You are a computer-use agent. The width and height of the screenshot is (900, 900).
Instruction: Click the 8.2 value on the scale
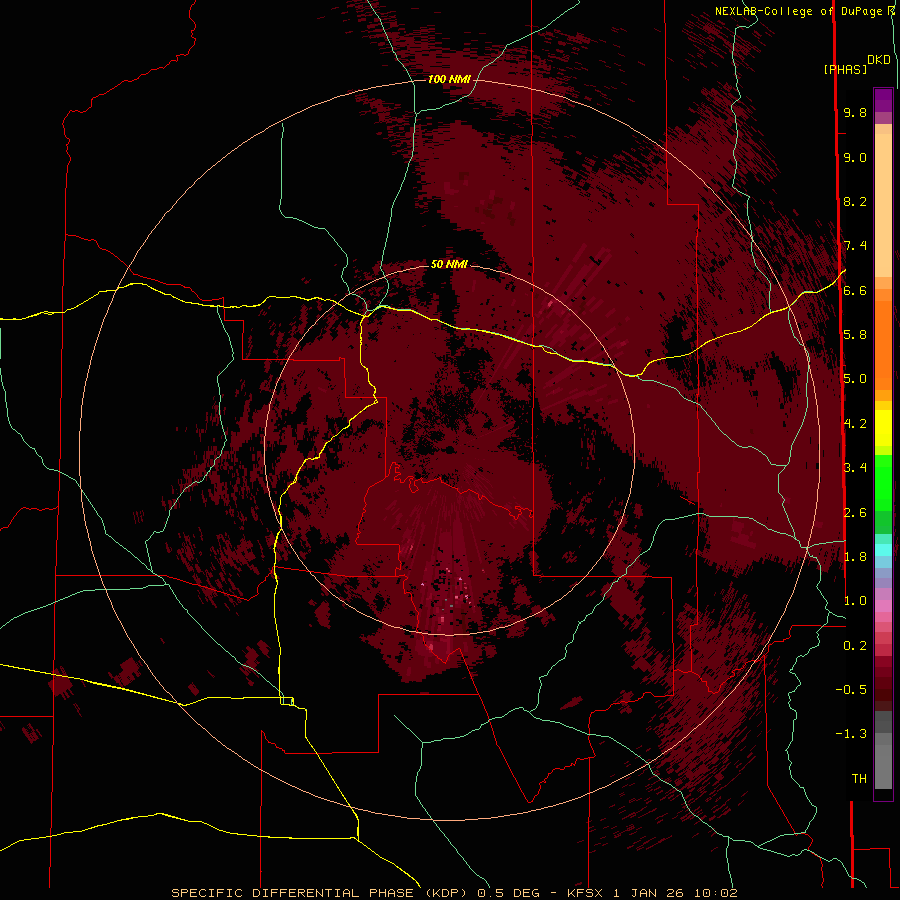coord(855,201)
